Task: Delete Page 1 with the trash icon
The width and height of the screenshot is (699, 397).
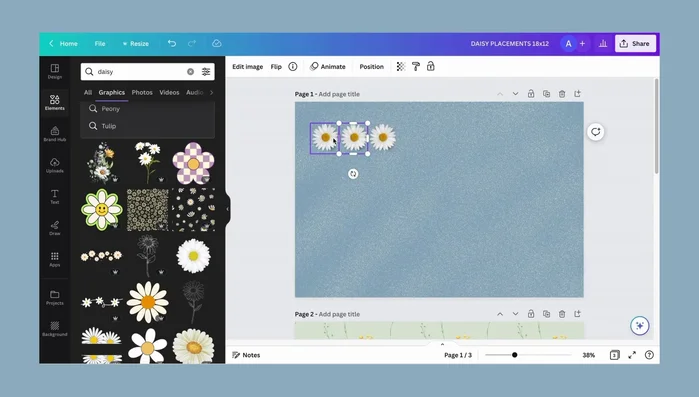Action: pos(562,94)
